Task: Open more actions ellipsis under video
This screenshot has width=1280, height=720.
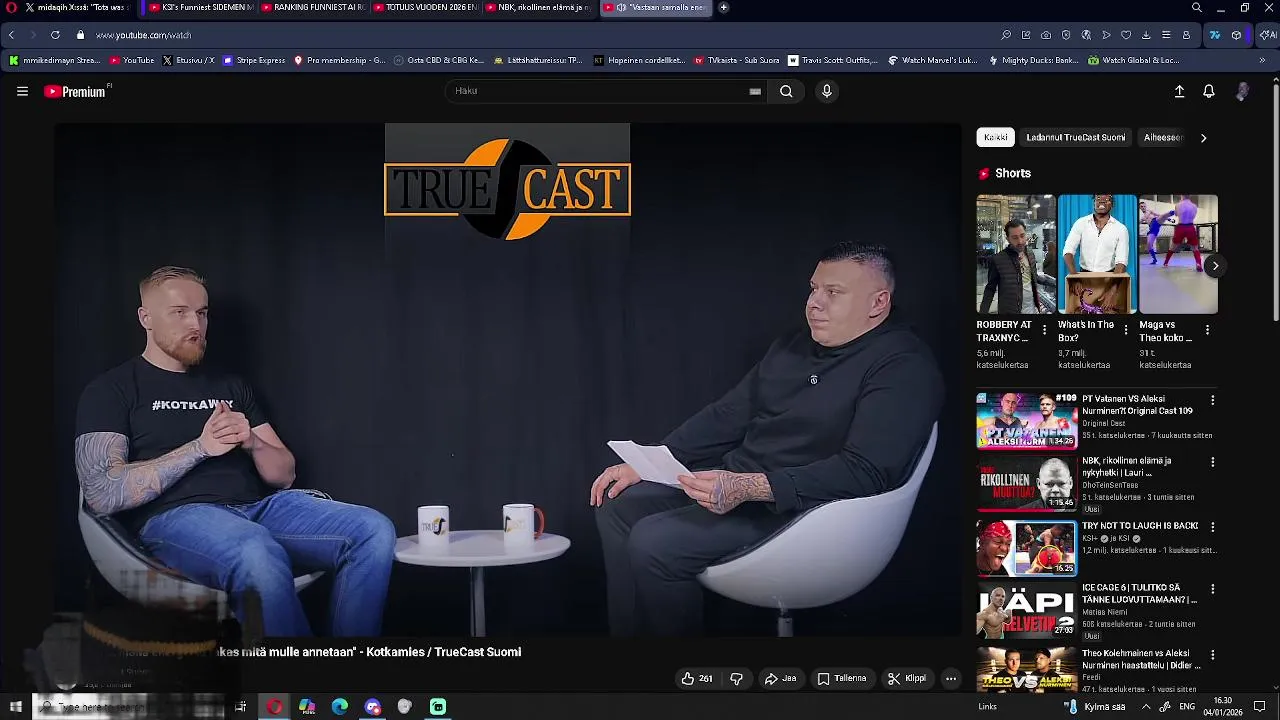Action: pos(951,678)
